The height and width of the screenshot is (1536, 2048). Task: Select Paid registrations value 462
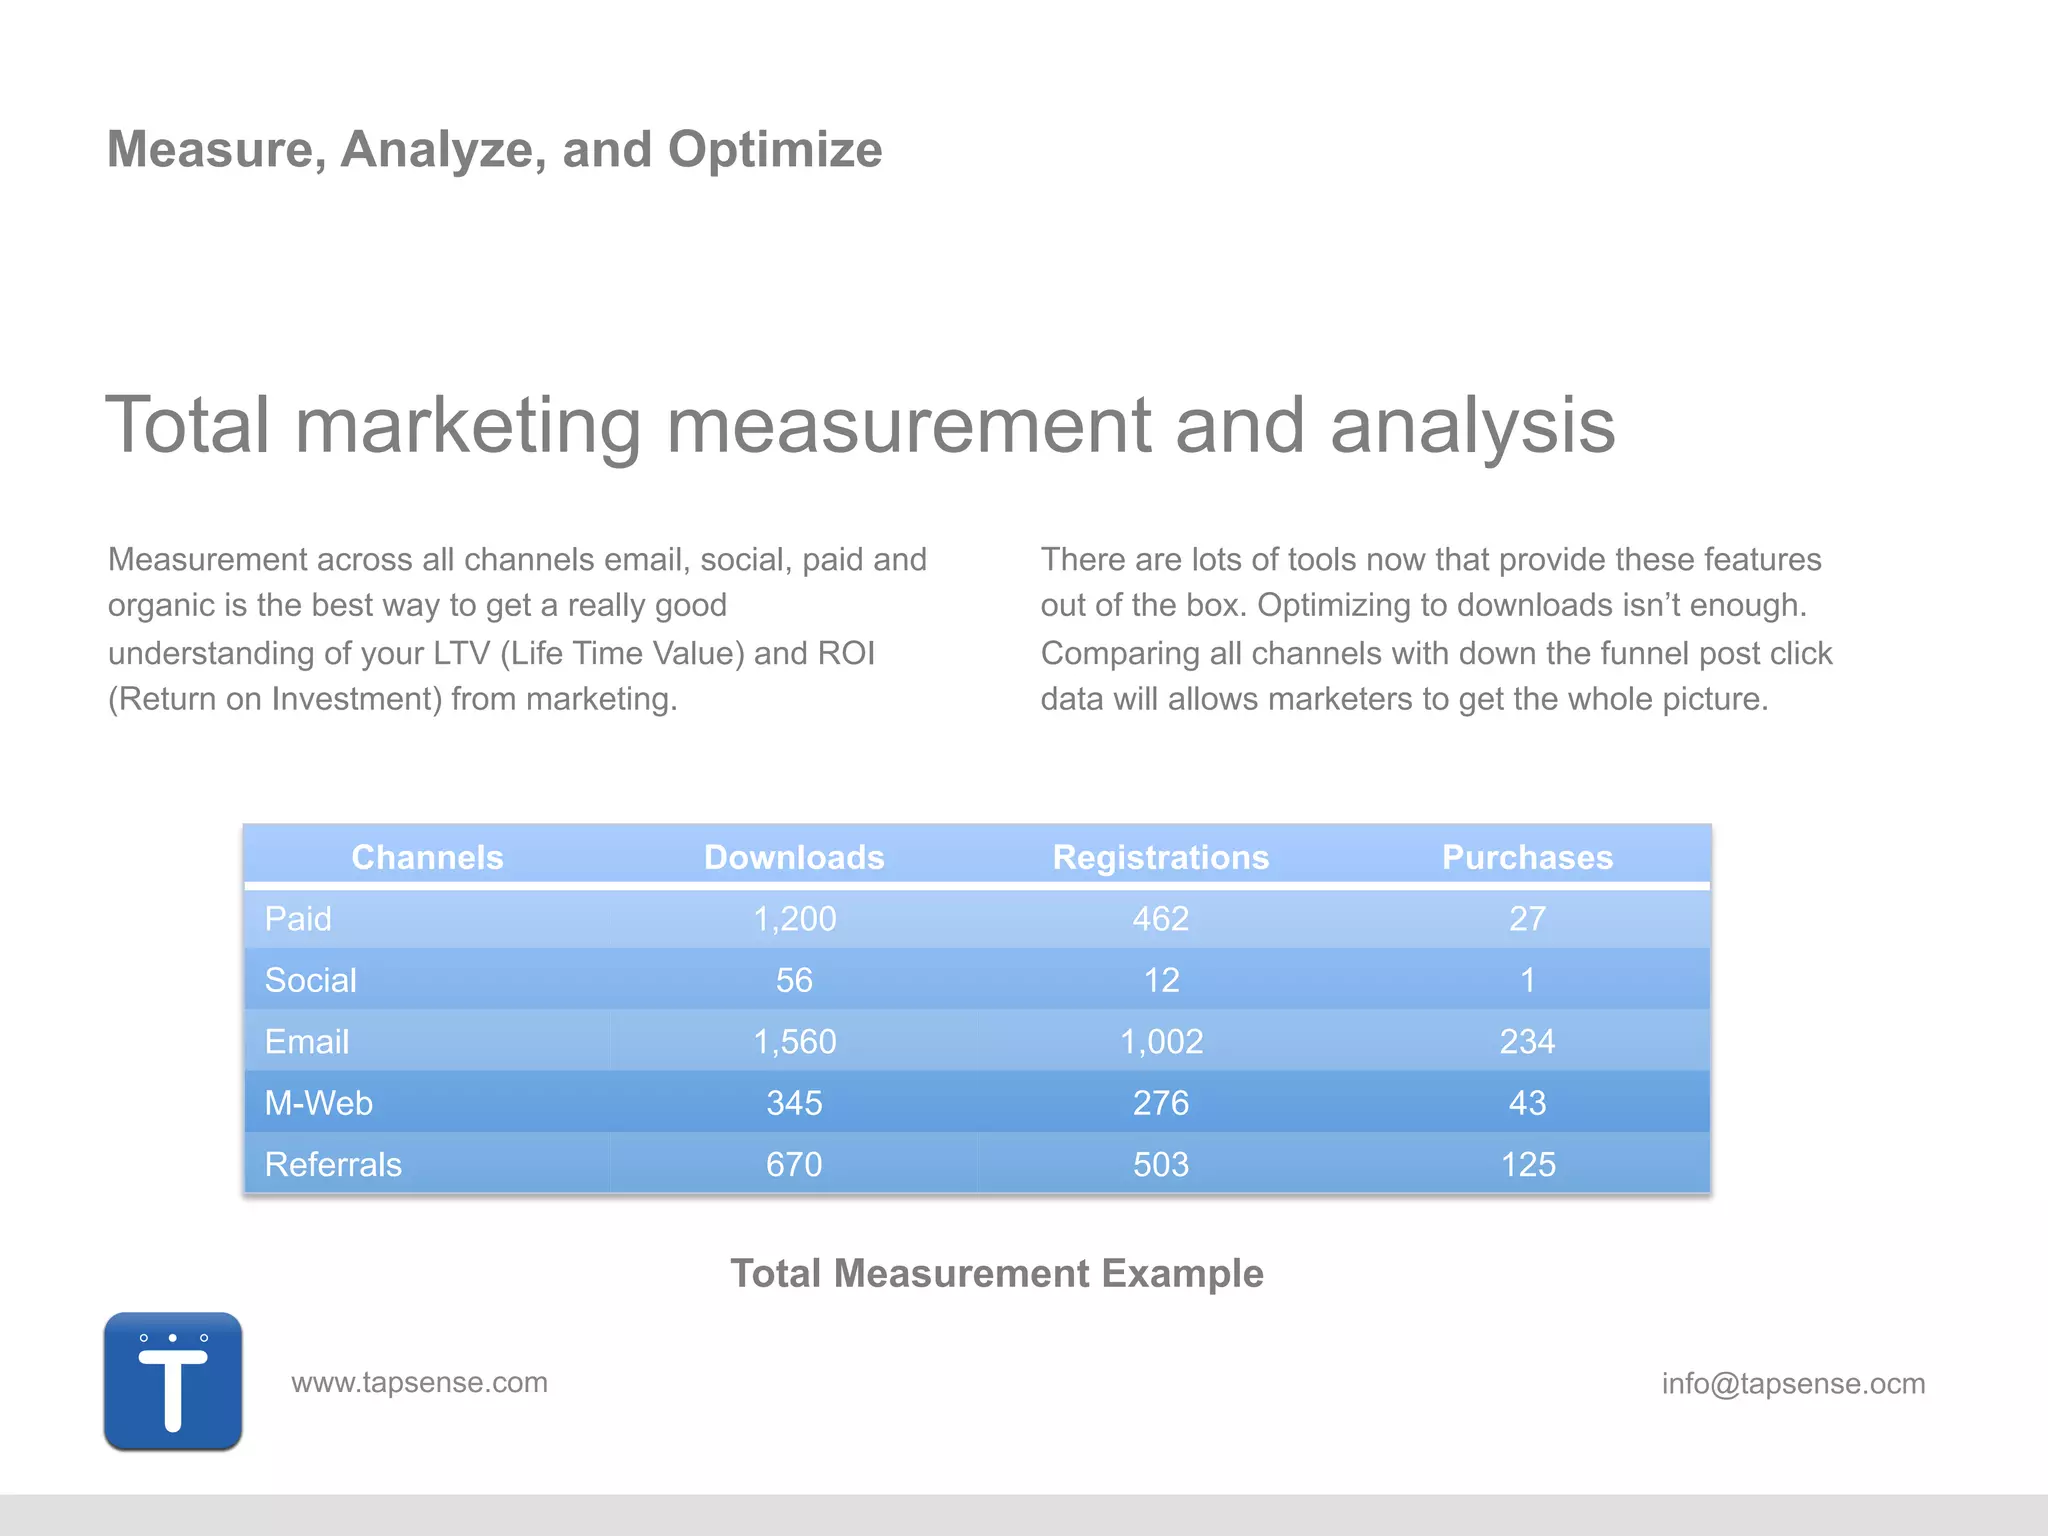click(x=1161, y=919)
